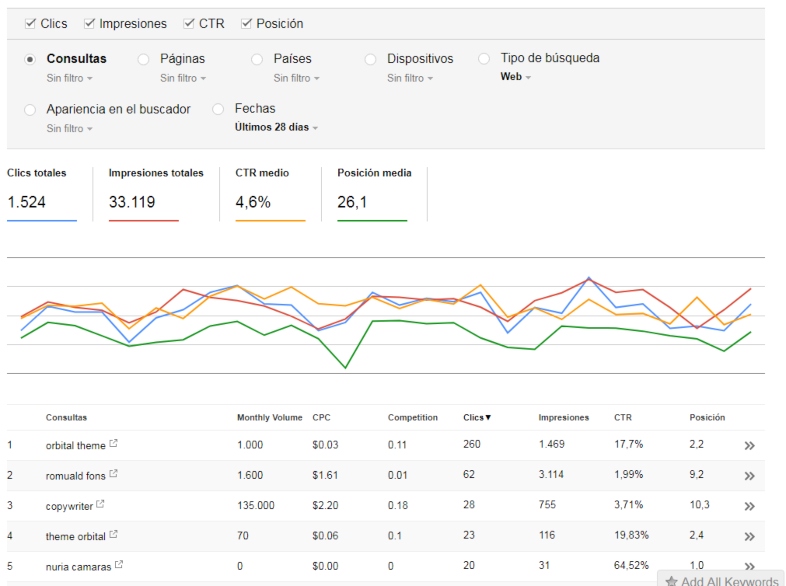The image size is (786, 586).
Task: Select Apariencia en el buscador radio button
Action: (x=30, y=110)
